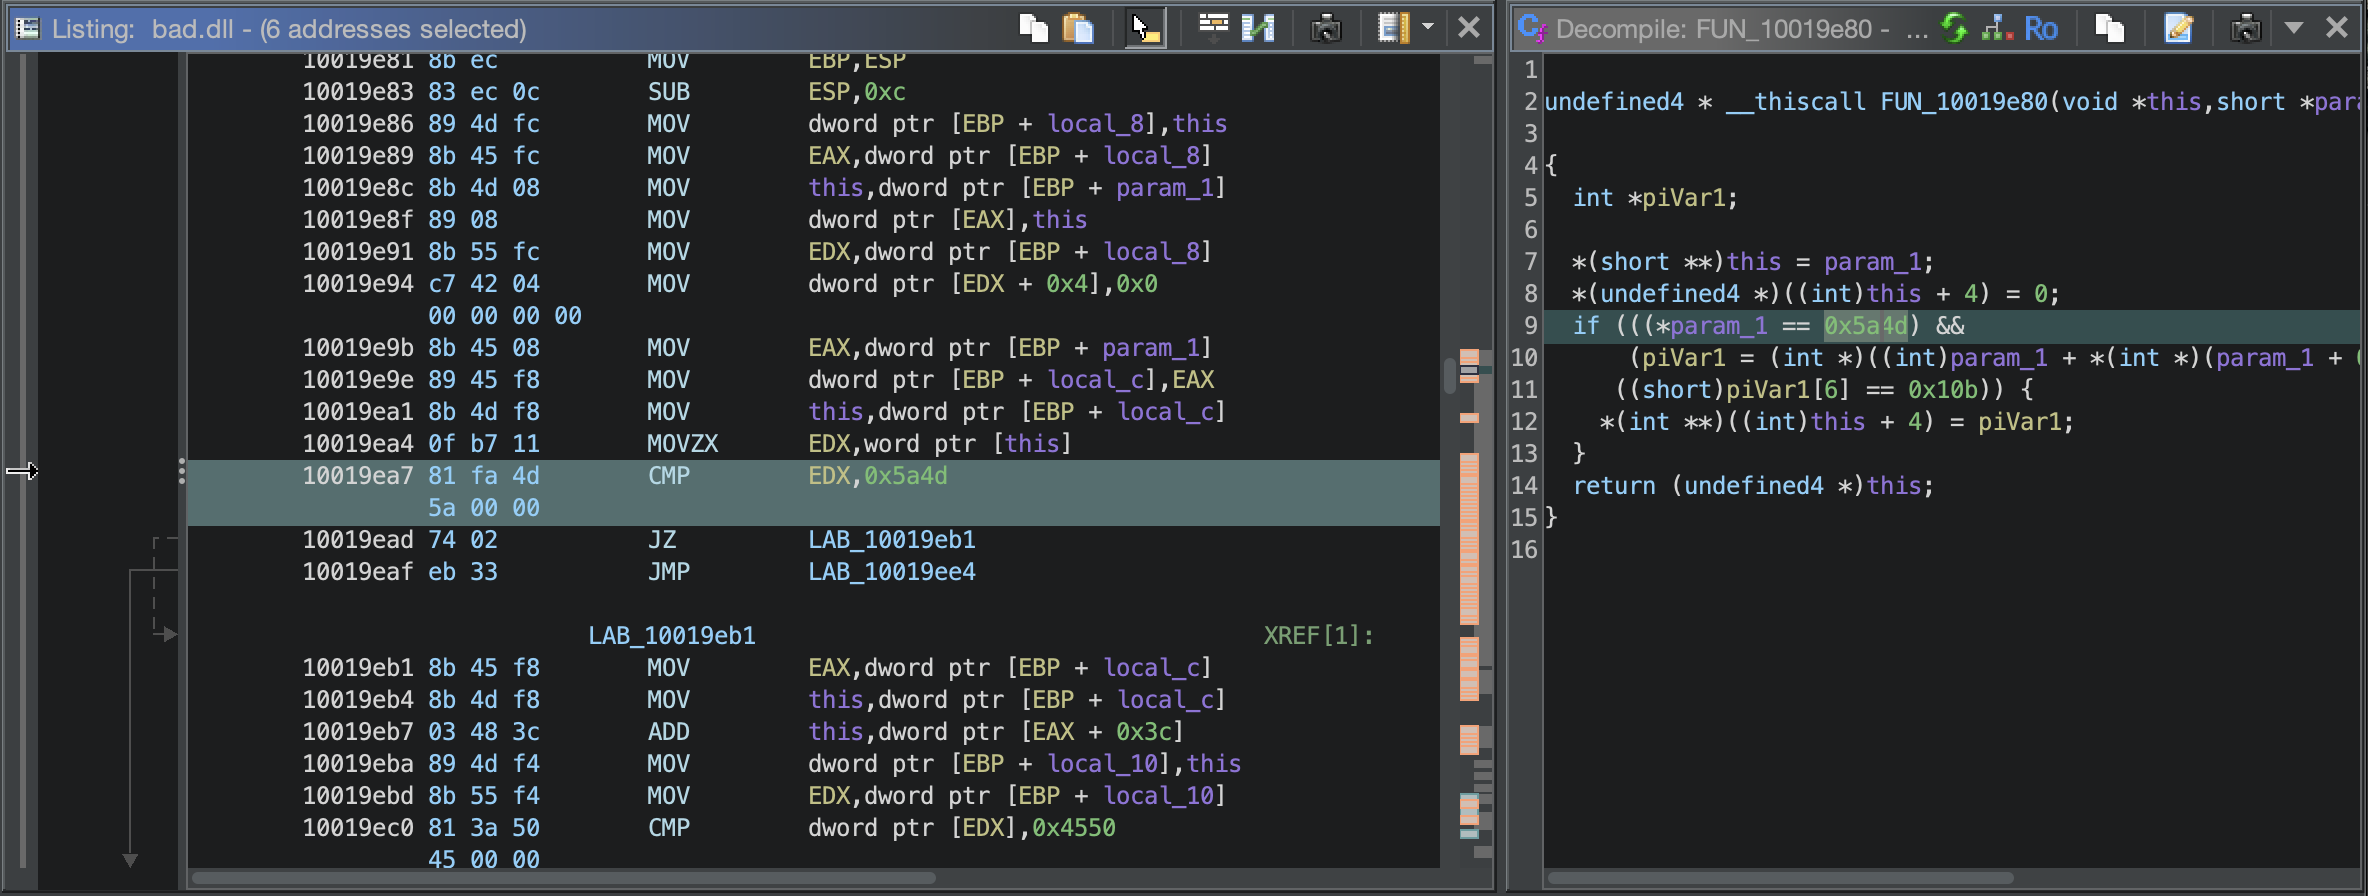This screenshot has height=896, width=2368.
Task: Take a snapshot of the Decompile window
Action: click(2246, 28)
